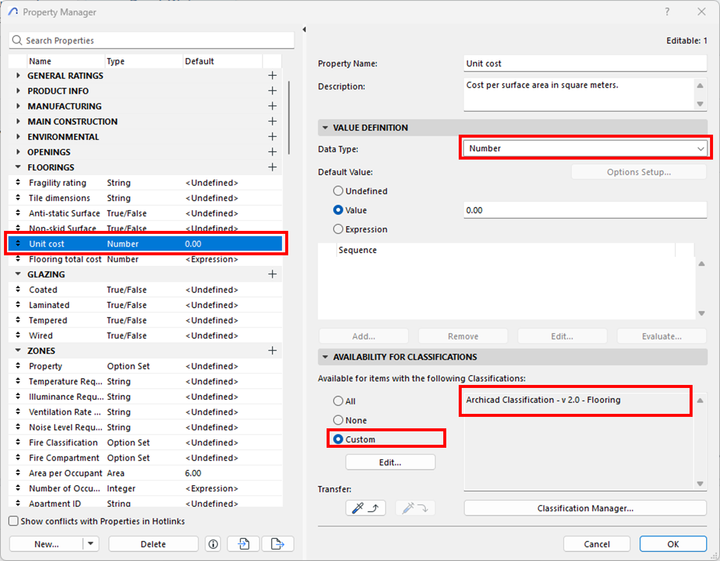720x561 pixels.
Task: Select Undefined default value option
Action: pos(338,191)
